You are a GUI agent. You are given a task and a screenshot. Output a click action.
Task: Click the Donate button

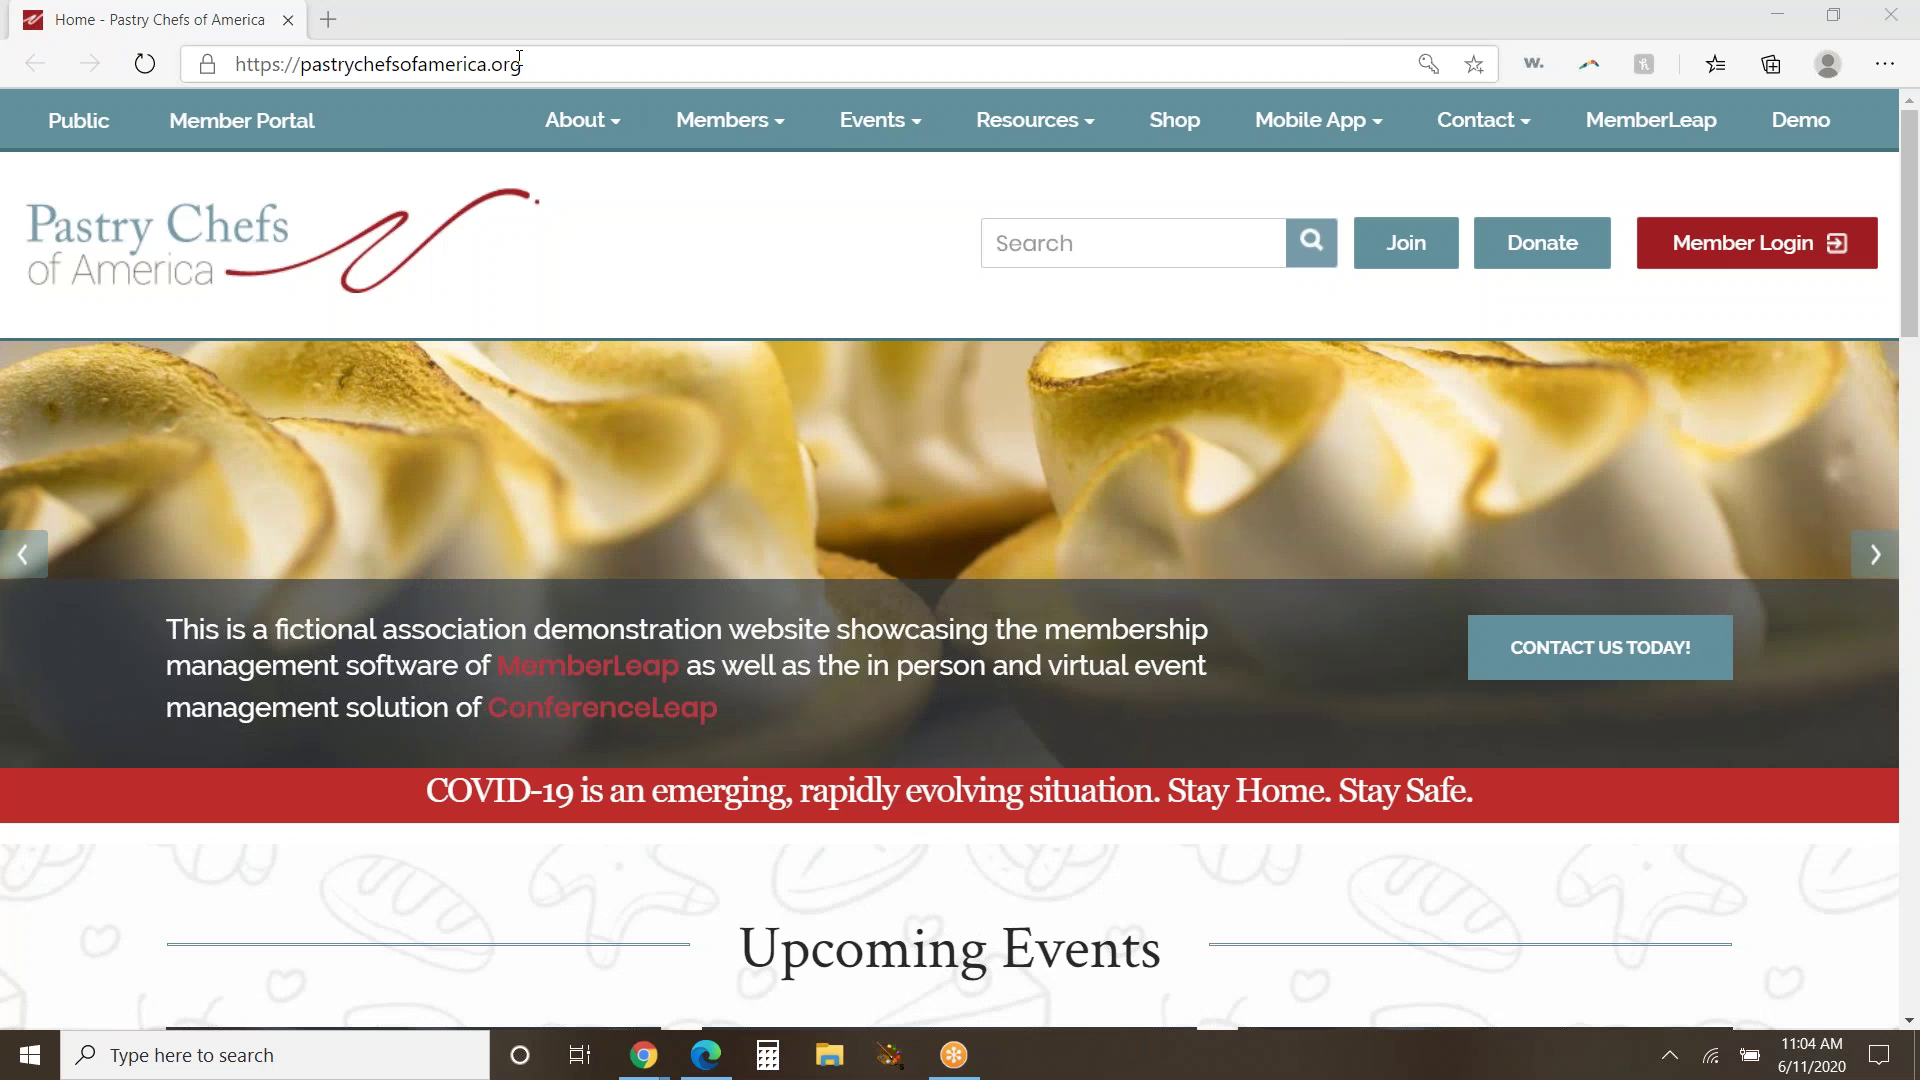1542,243
